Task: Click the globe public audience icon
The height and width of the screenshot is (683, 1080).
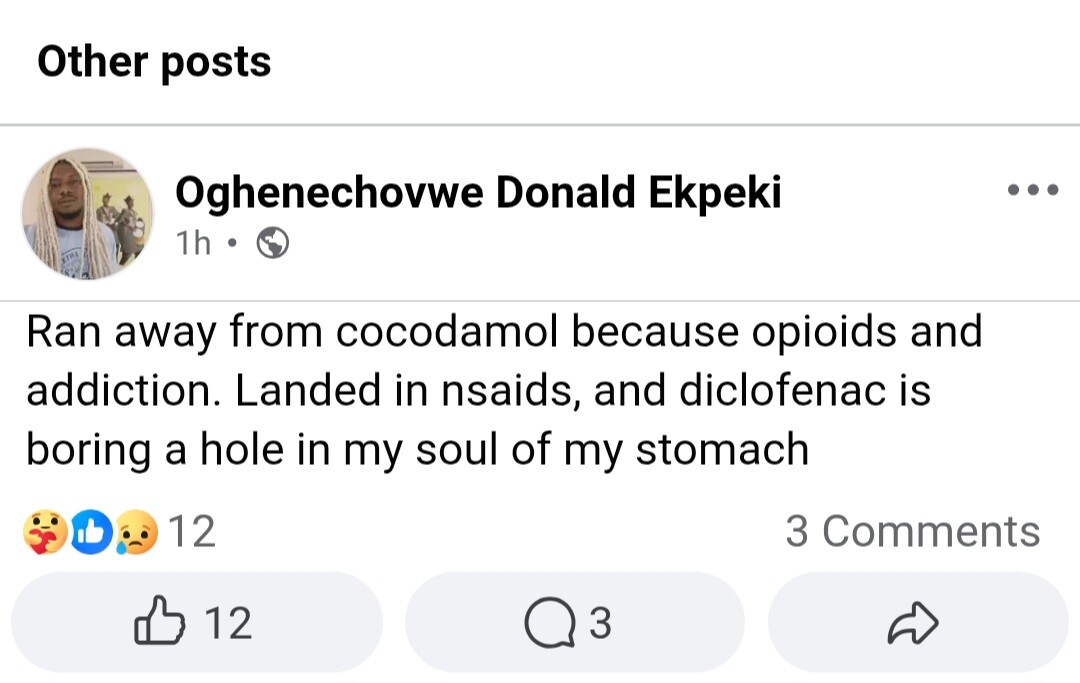Action: tap(273, 243)
